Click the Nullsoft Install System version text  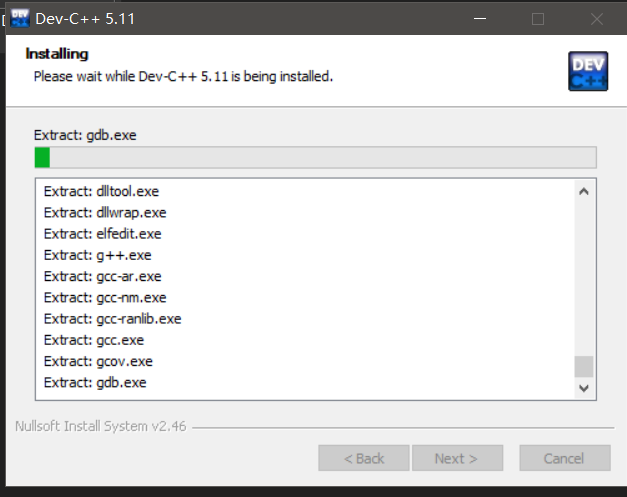(x=96, y=426)
